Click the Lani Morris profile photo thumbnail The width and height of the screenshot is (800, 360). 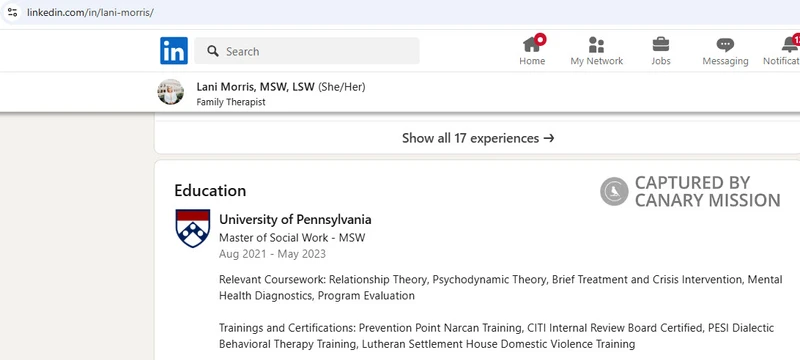pos(170,92)
